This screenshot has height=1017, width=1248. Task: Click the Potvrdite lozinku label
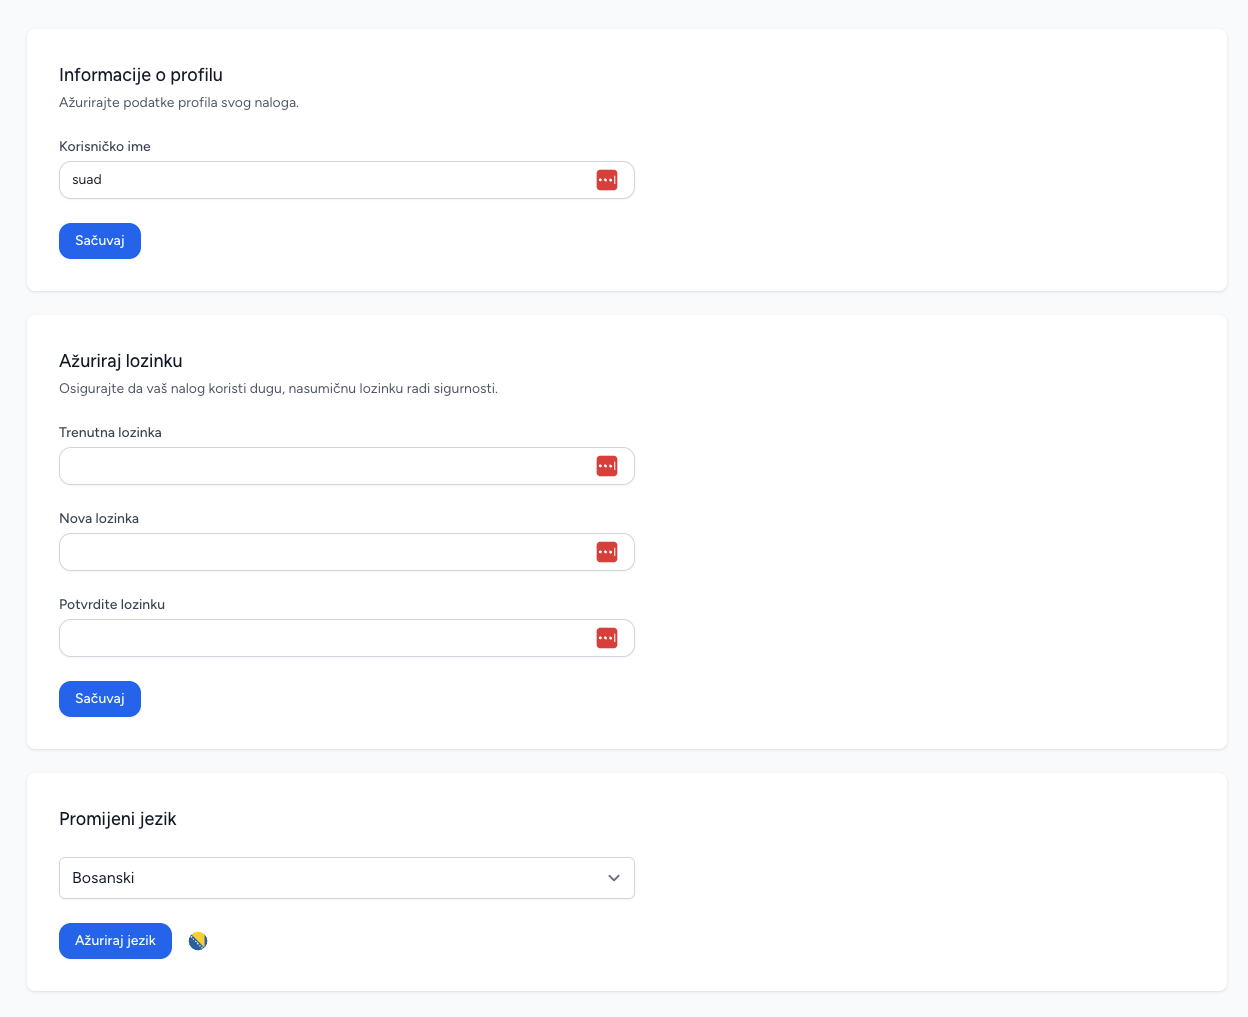click(112, 604)
